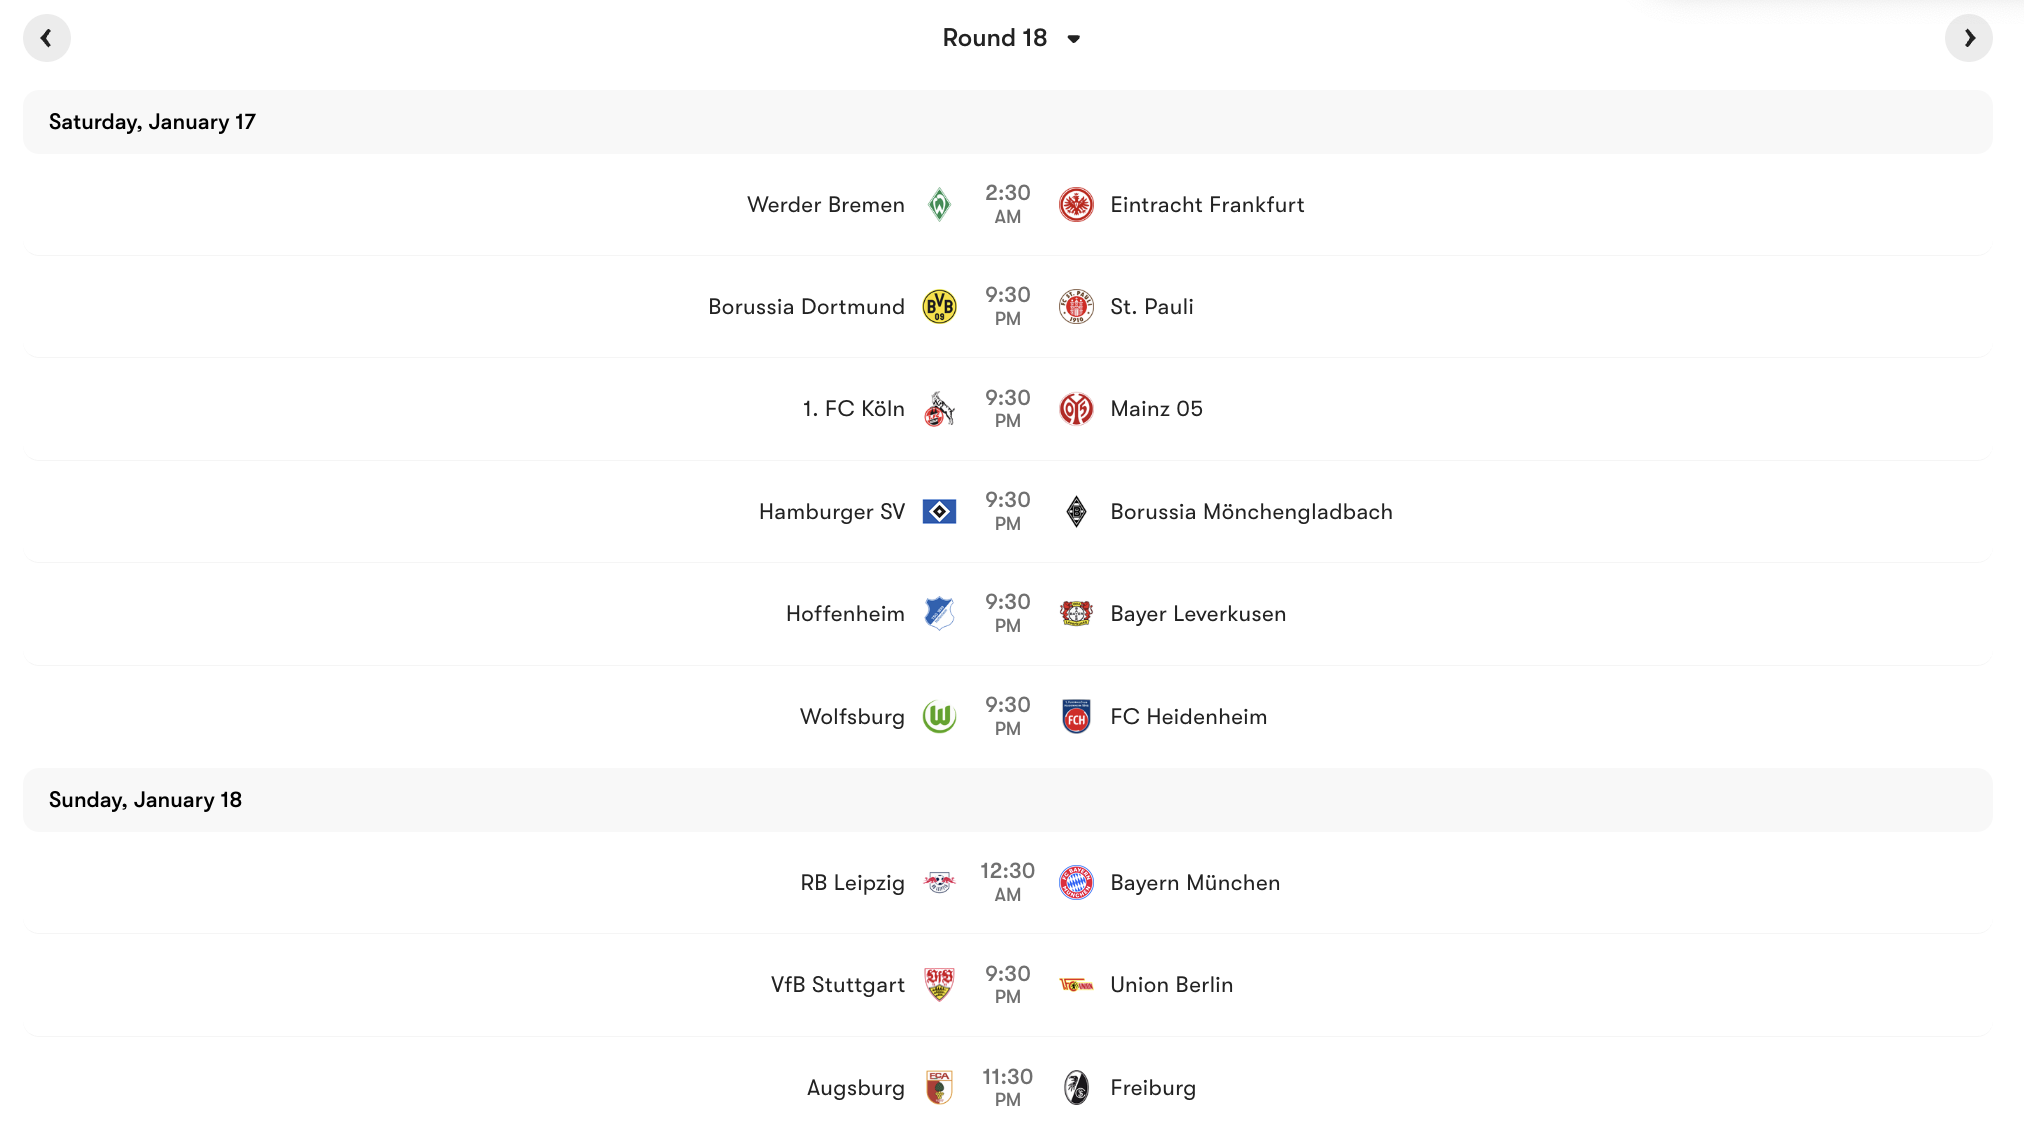
Task: Open the Borussia Dortmund vs St. Pauli fixture
Action: click(x=1012, y=306)
